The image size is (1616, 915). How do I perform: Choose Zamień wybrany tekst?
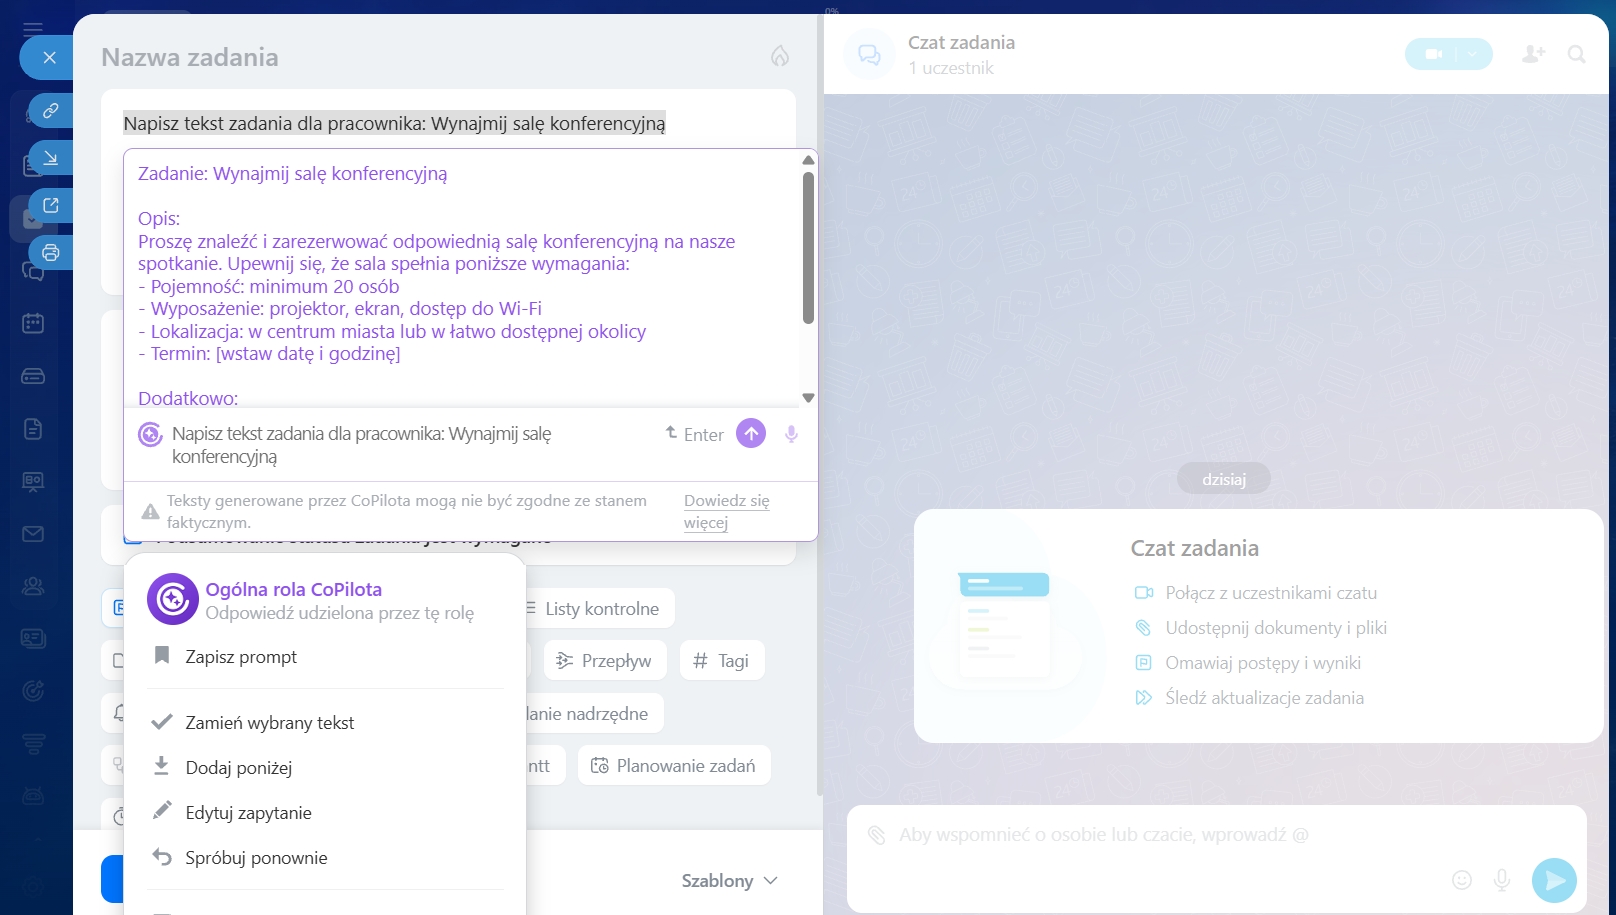pyautogui.click(x=269, y=723)
